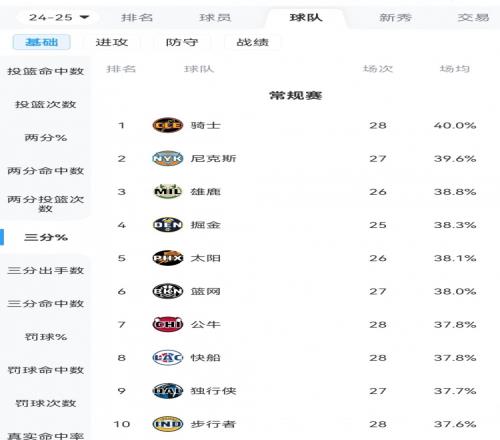Click the NYK Knicks team logo
Screen dimensions: 500x440
pyautogui.click(x=168, y=158)
